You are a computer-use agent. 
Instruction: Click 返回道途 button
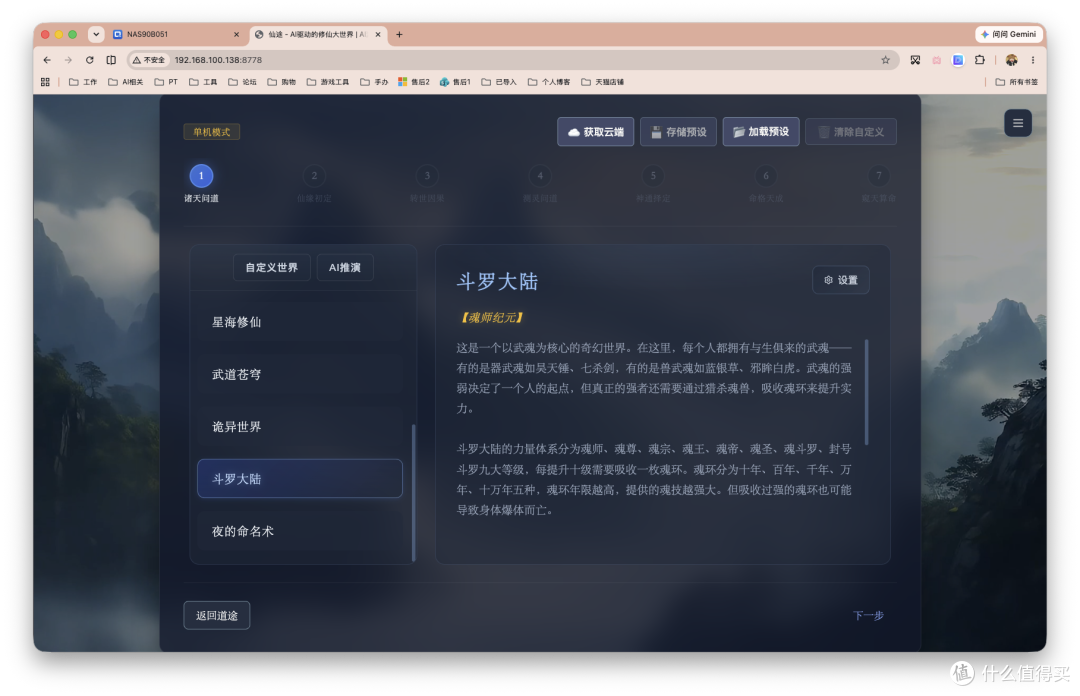coord(216,615)
